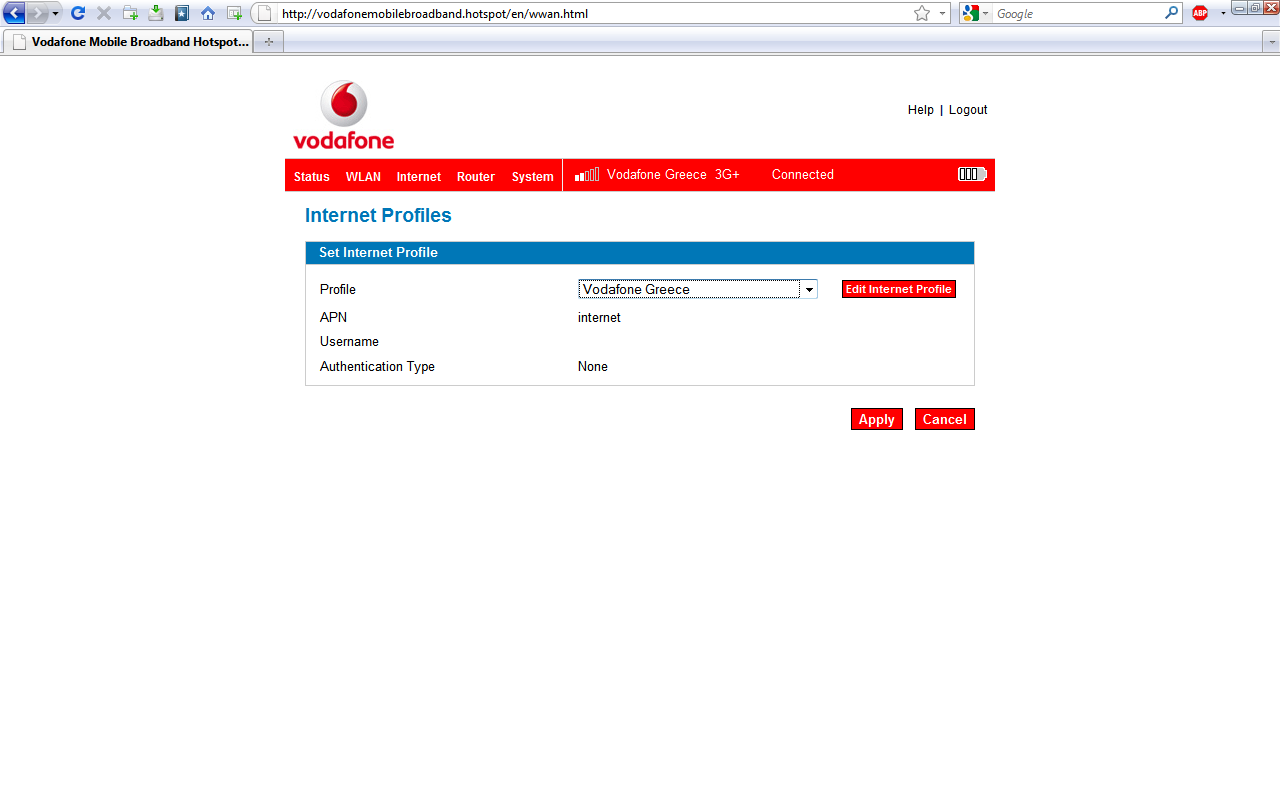Expand the Profile dropdown showing Vodafone Greece

(x=698, y=289)
